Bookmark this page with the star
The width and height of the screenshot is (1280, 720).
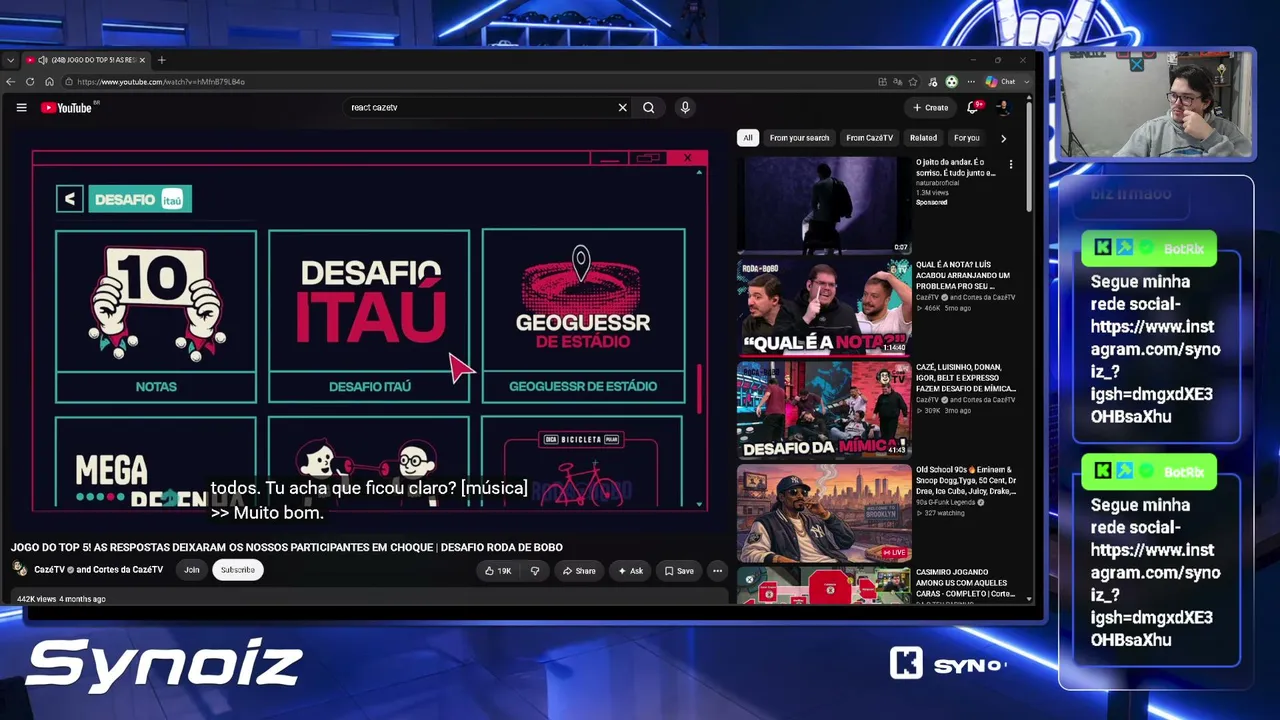[913, 82]
